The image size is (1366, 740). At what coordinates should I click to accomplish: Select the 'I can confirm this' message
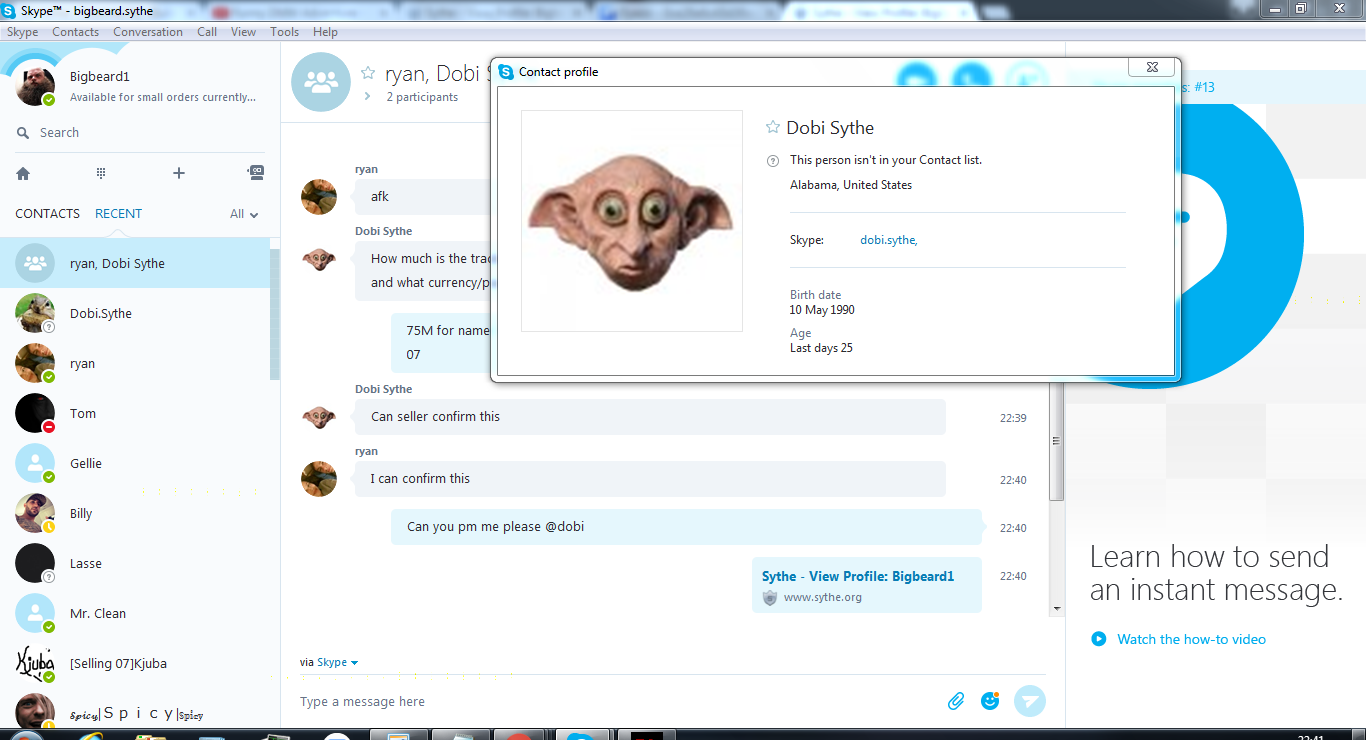[650, 479]
